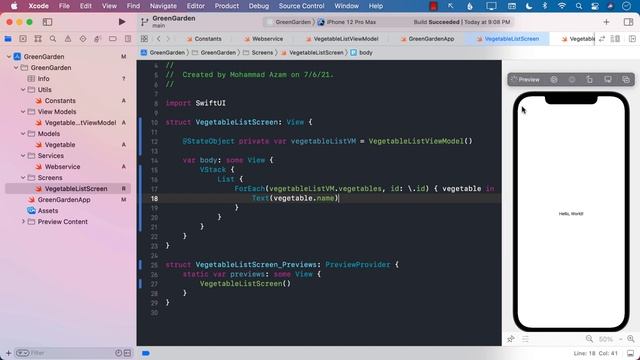Open the Breakpoint navigator
Screen dimensions: 640x360
tap(113, 39)
